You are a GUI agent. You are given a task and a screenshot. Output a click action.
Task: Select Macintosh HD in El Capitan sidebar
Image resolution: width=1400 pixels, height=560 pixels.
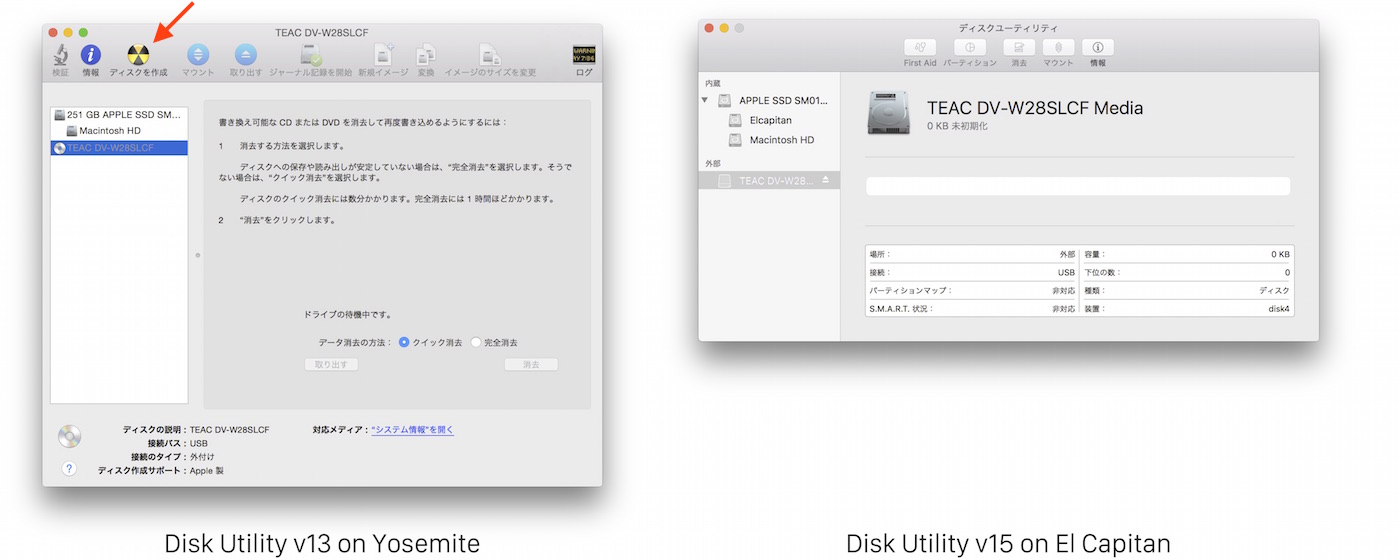click(x=769, y=140)
